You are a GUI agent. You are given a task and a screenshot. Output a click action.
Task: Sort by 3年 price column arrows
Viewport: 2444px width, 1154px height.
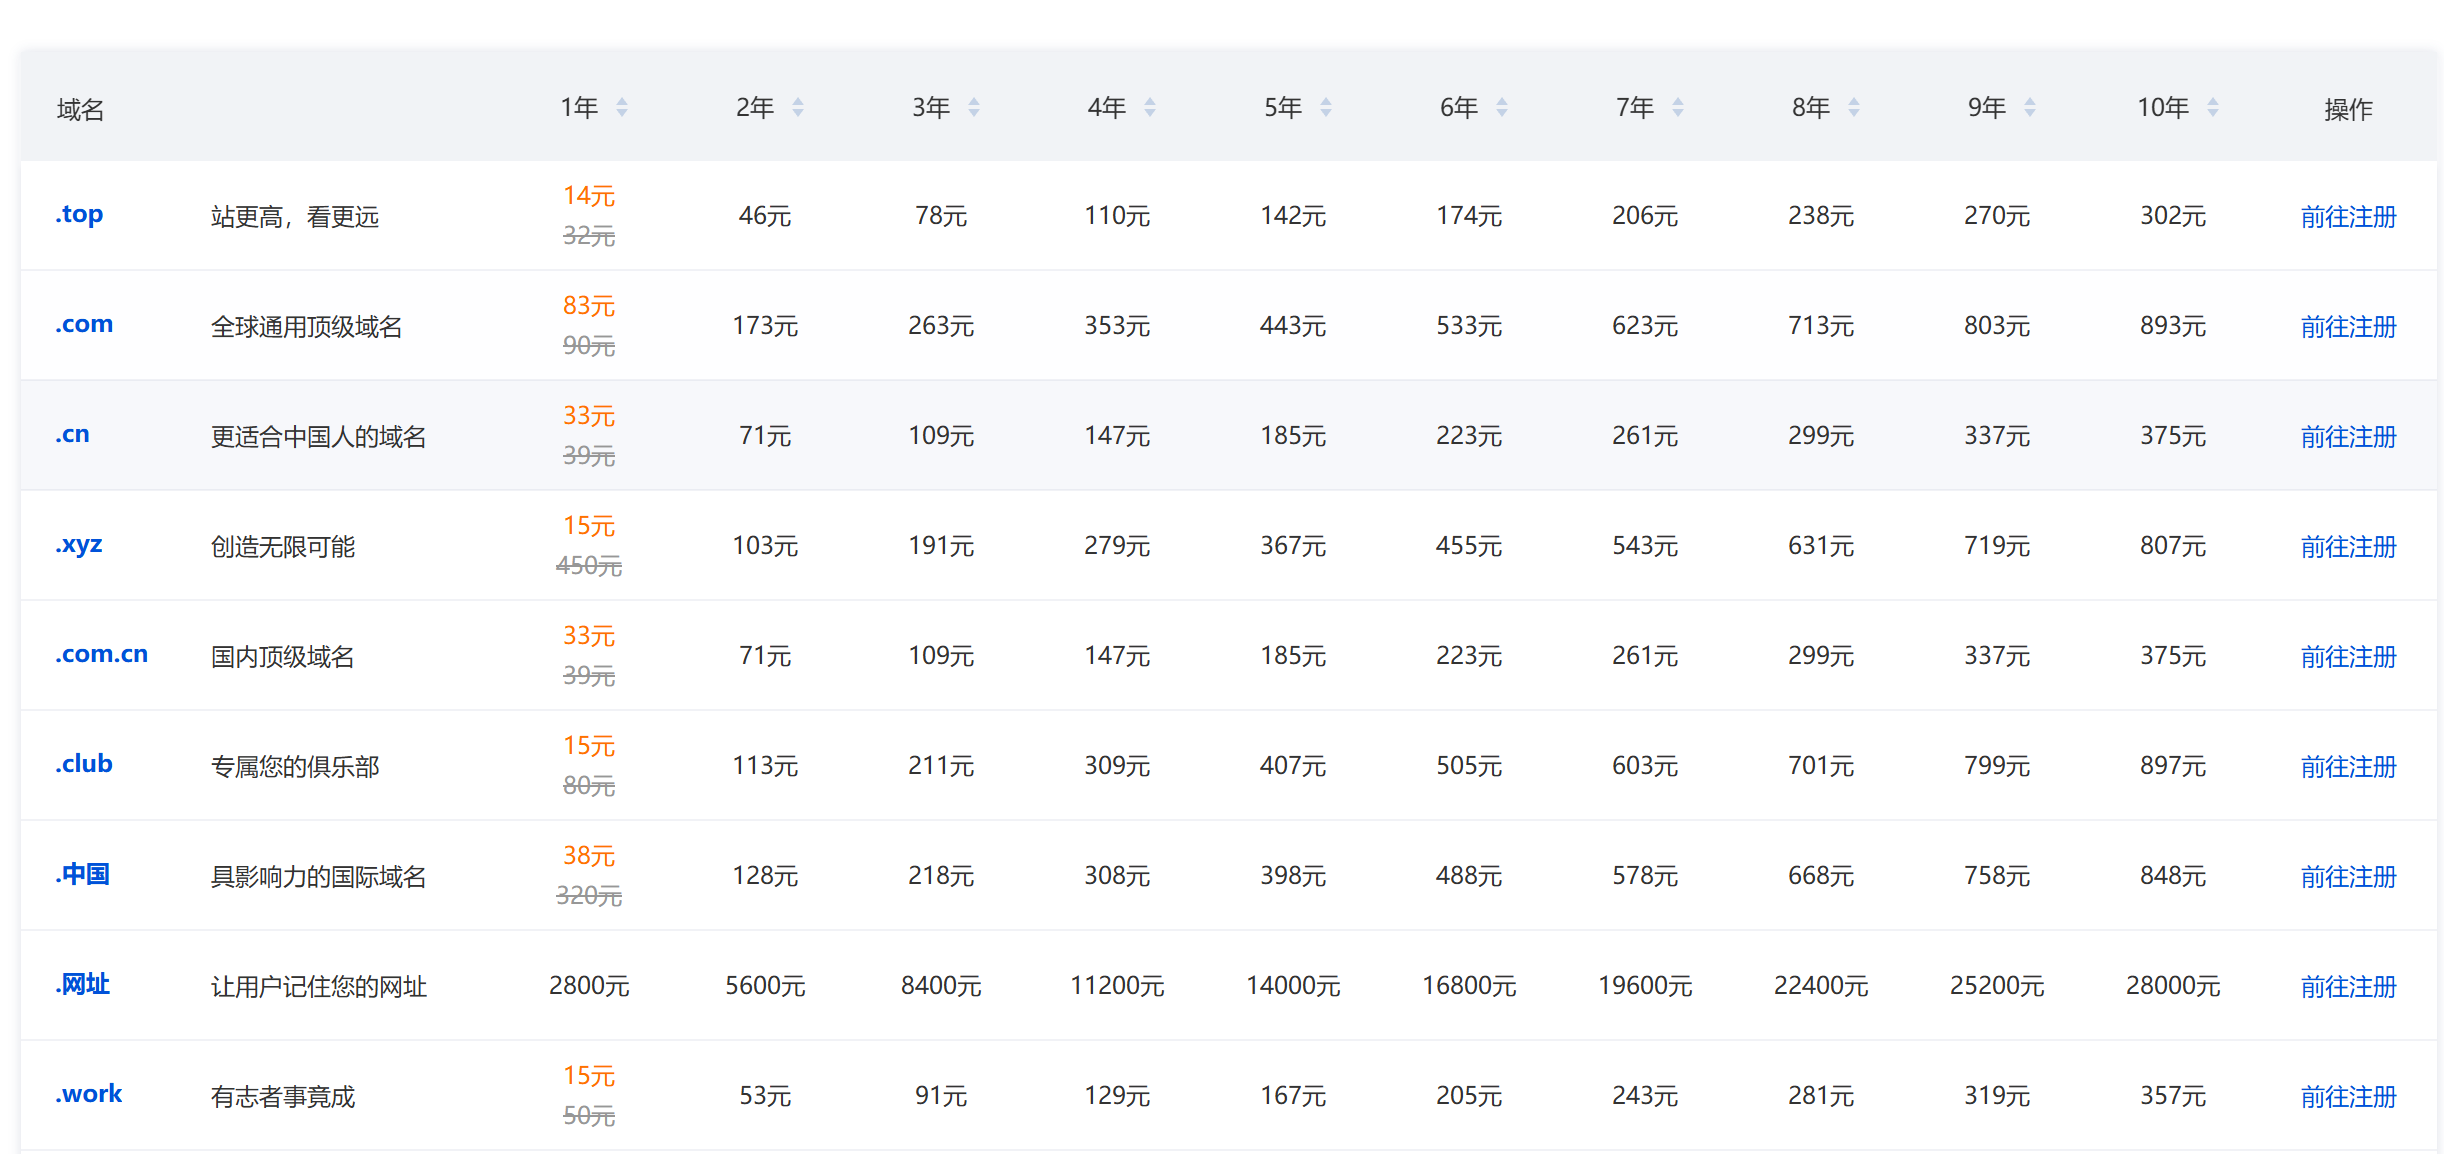pos(974,107)
